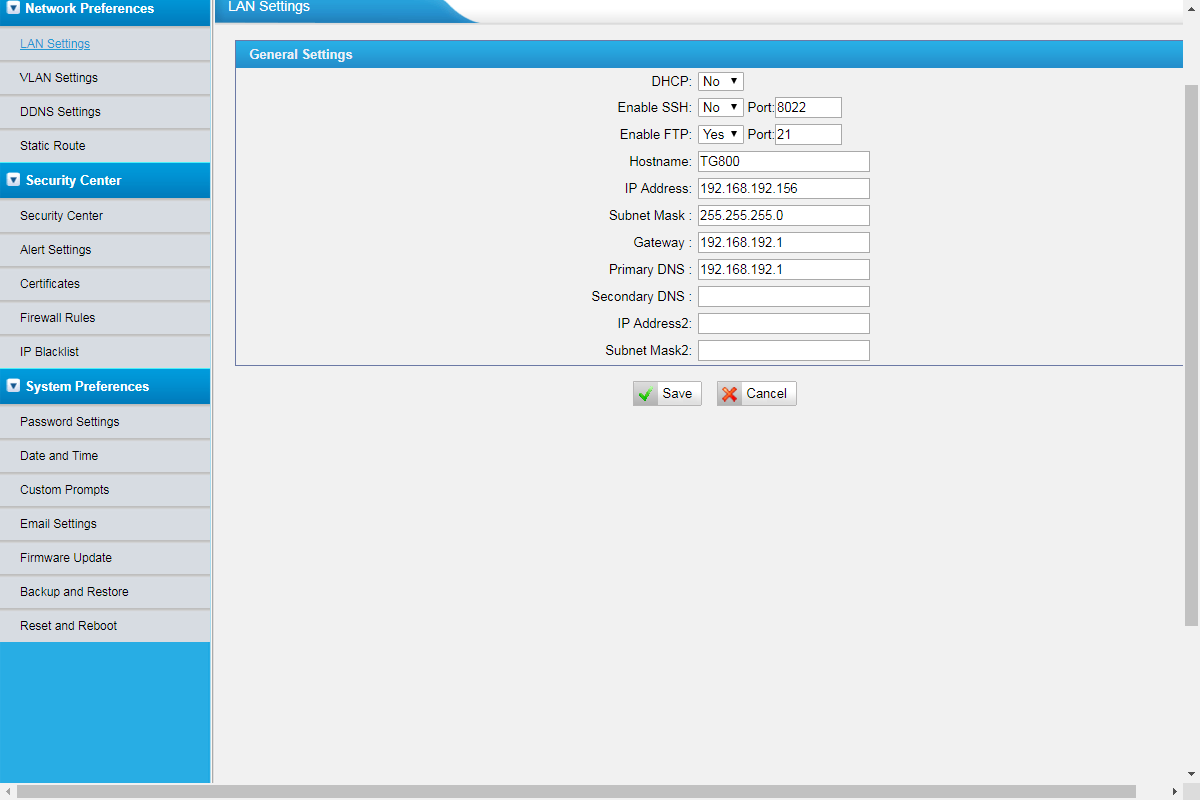Open the DHCP dropdown

[720, 81]
